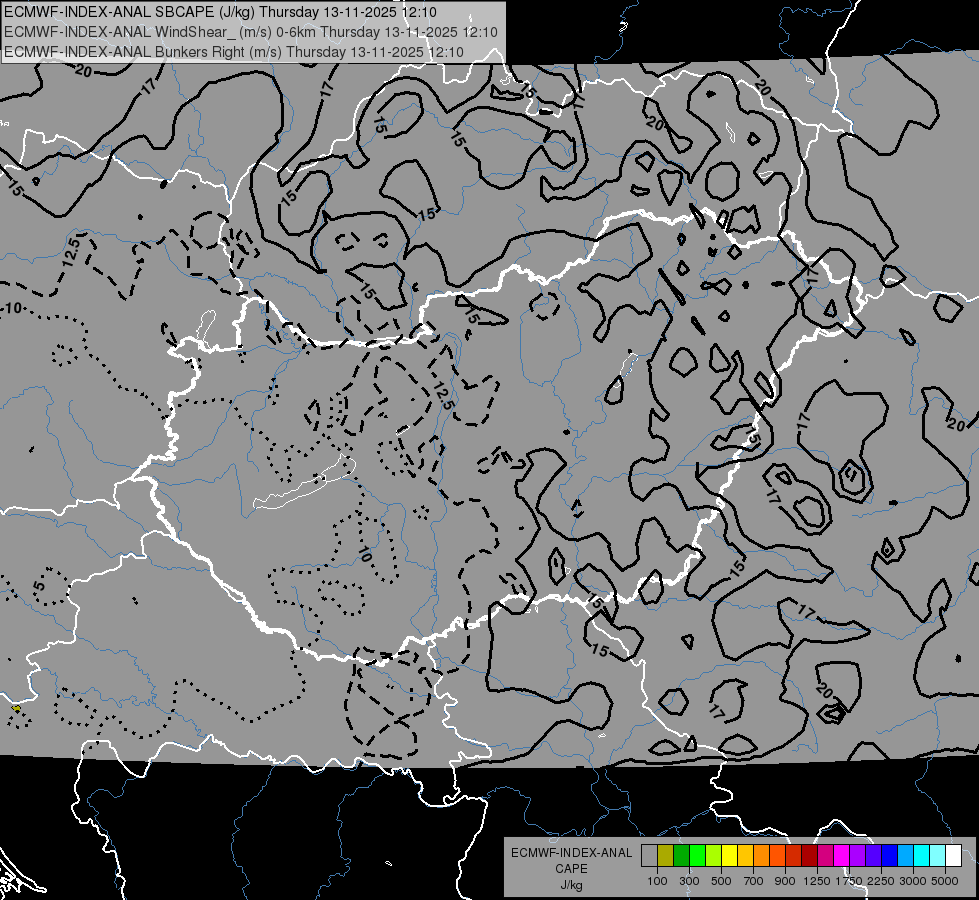Click the 5000 legend value
Viewport: 979px width, 900px height.
pyautogui.click(x=945, y=881)
